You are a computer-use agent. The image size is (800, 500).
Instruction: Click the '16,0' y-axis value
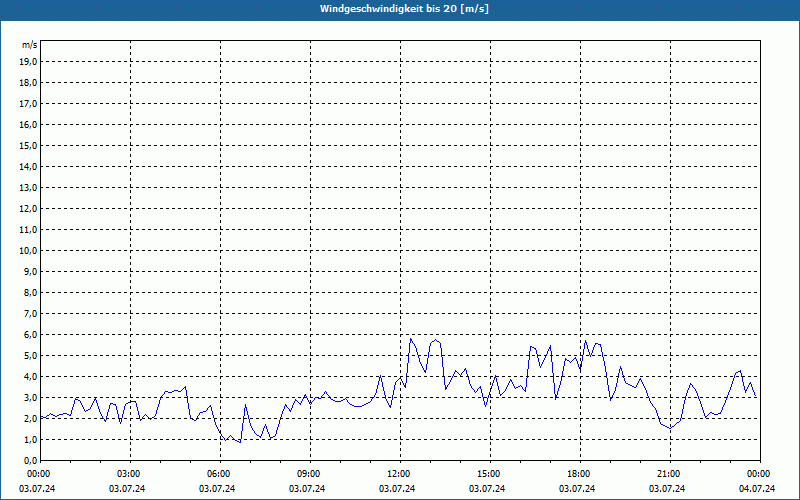29,124
